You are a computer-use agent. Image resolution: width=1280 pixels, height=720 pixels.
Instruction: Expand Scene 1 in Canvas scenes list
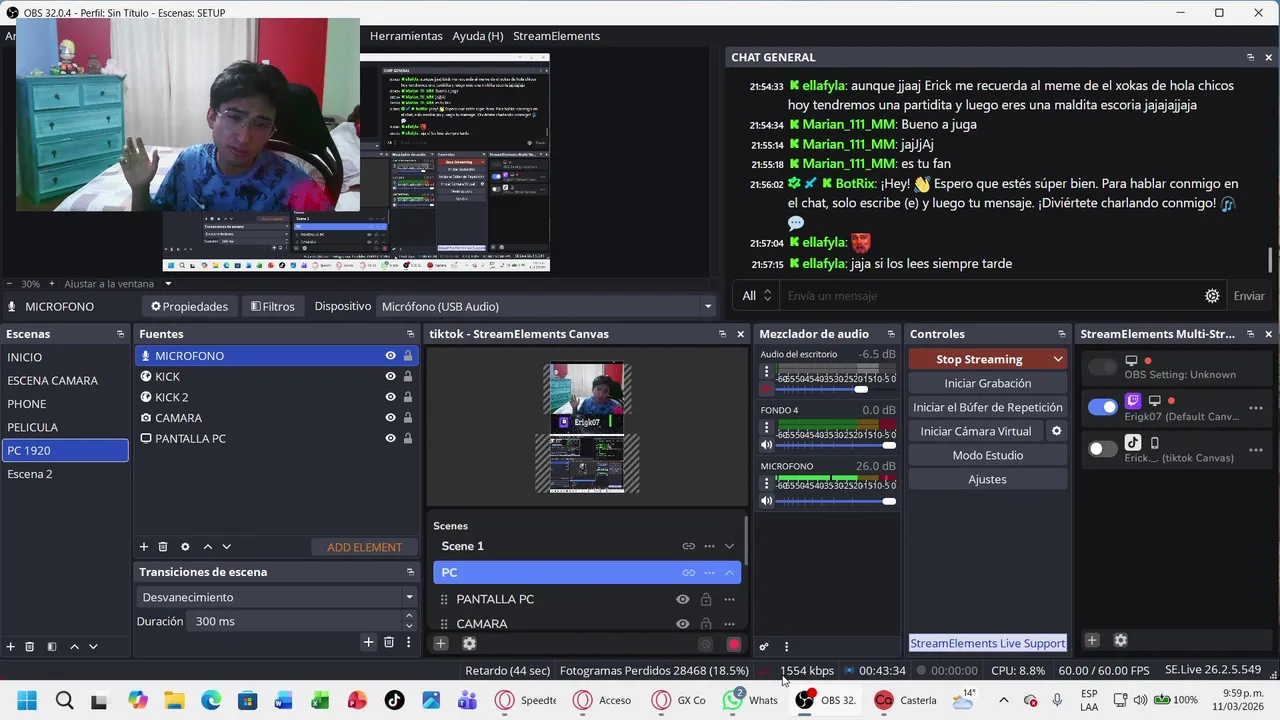pyautogui.click(x=729, y=546)
